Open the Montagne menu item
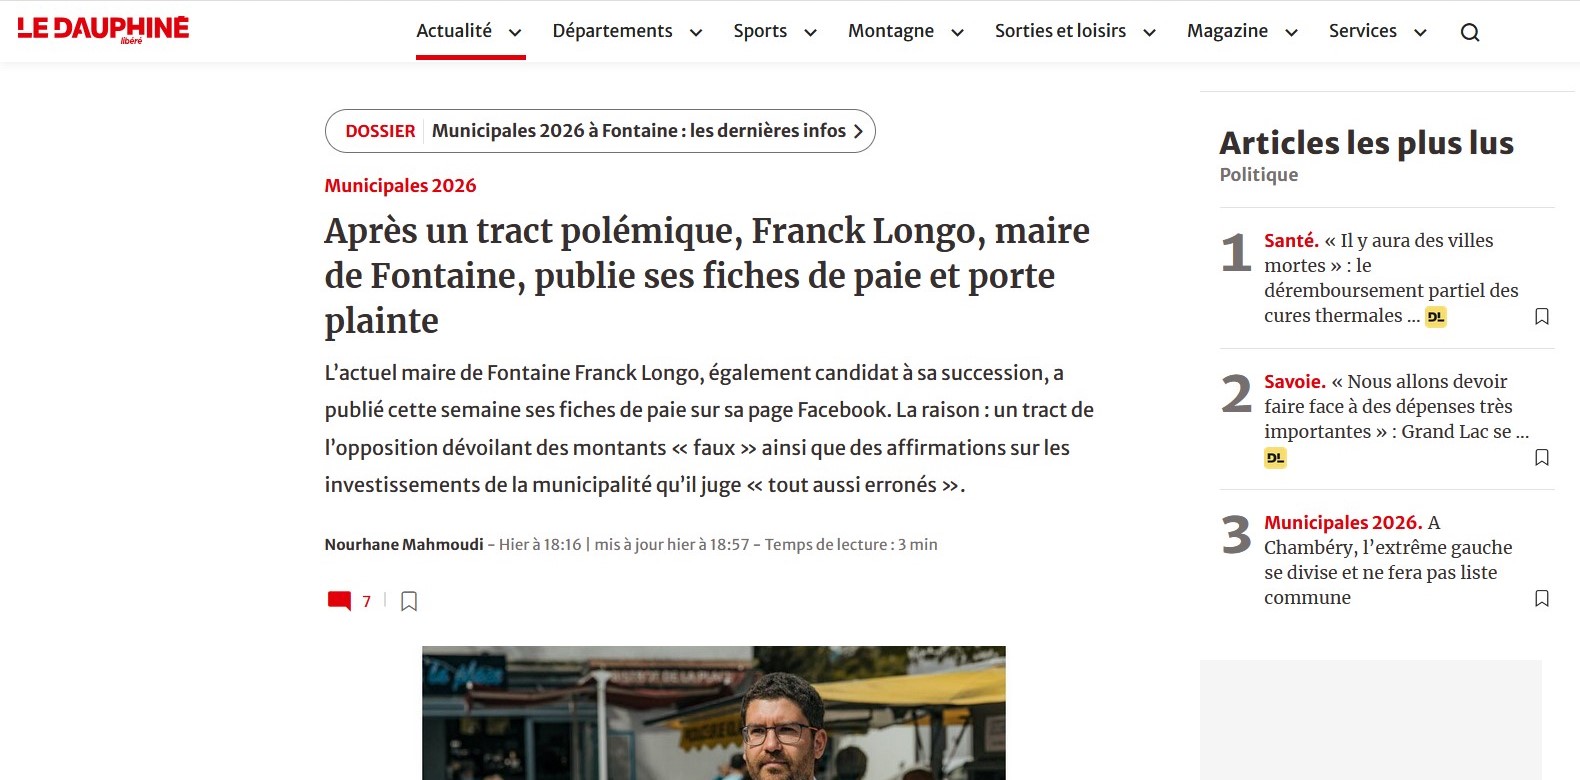This screenshot has width=1580, height=780. 890,31
